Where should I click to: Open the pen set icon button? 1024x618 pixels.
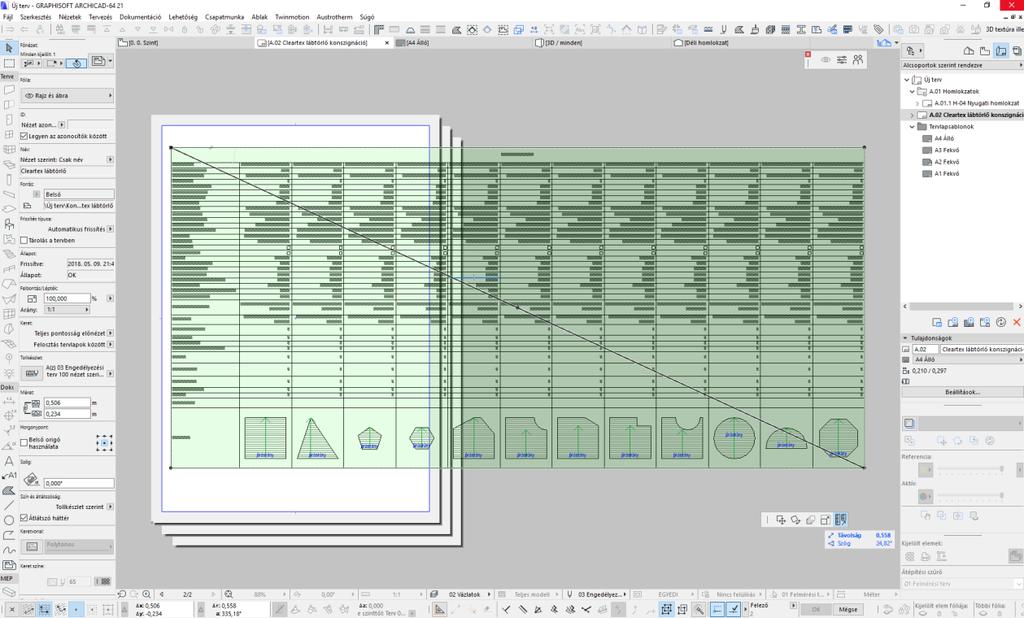[31, 373]
